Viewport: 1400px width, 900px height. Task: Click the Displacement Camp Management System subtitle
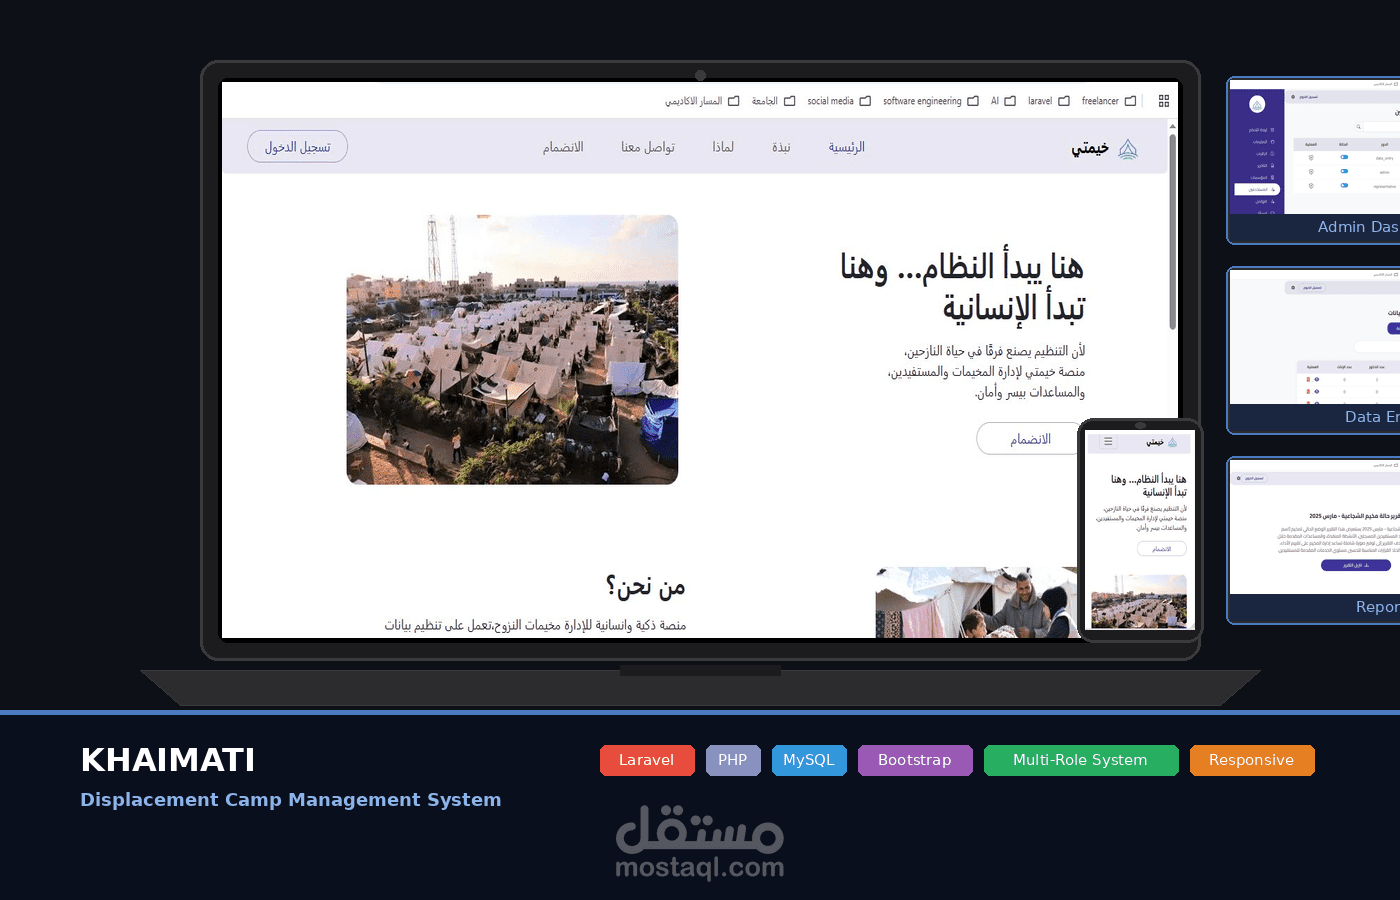291,800
